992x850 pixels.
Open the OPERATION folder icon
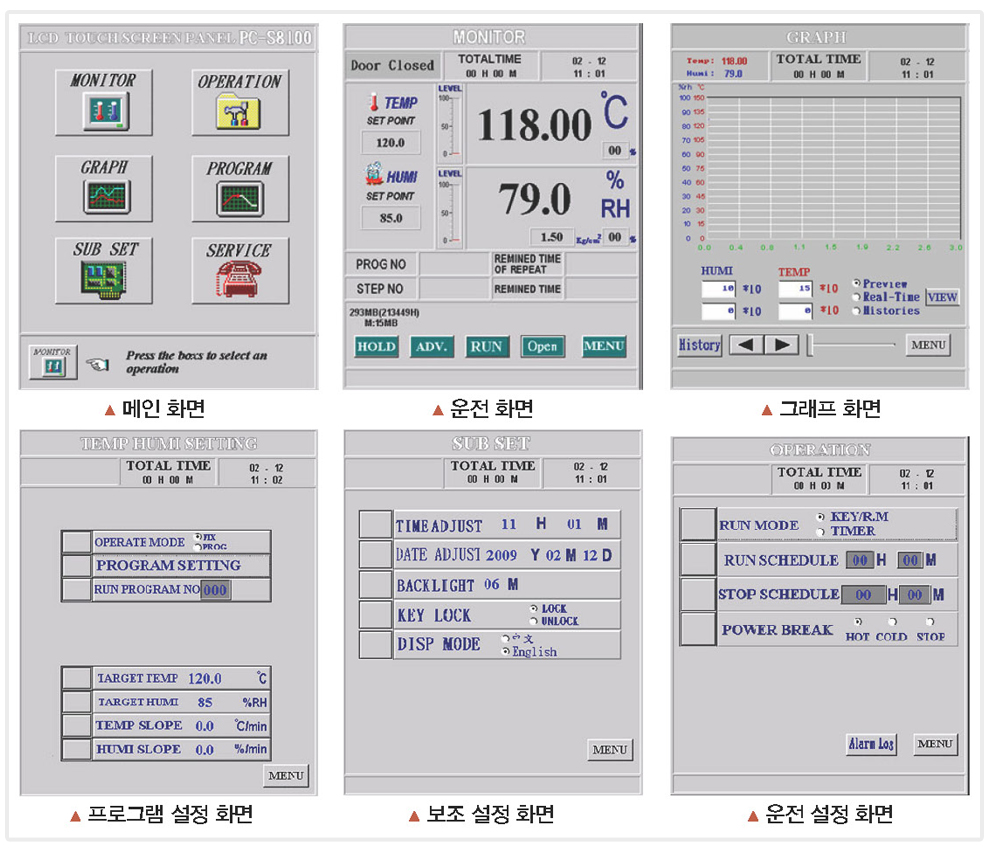pos(239,112)
